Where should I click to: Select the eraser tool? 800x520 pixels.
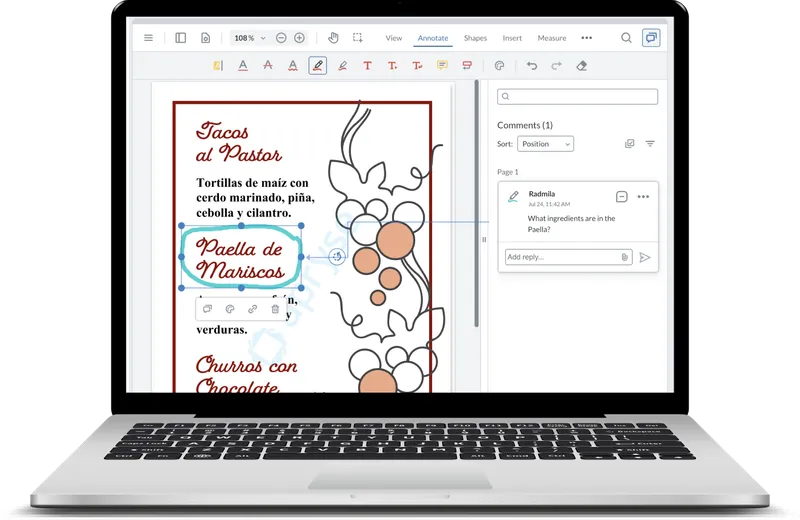click(582, 66)
